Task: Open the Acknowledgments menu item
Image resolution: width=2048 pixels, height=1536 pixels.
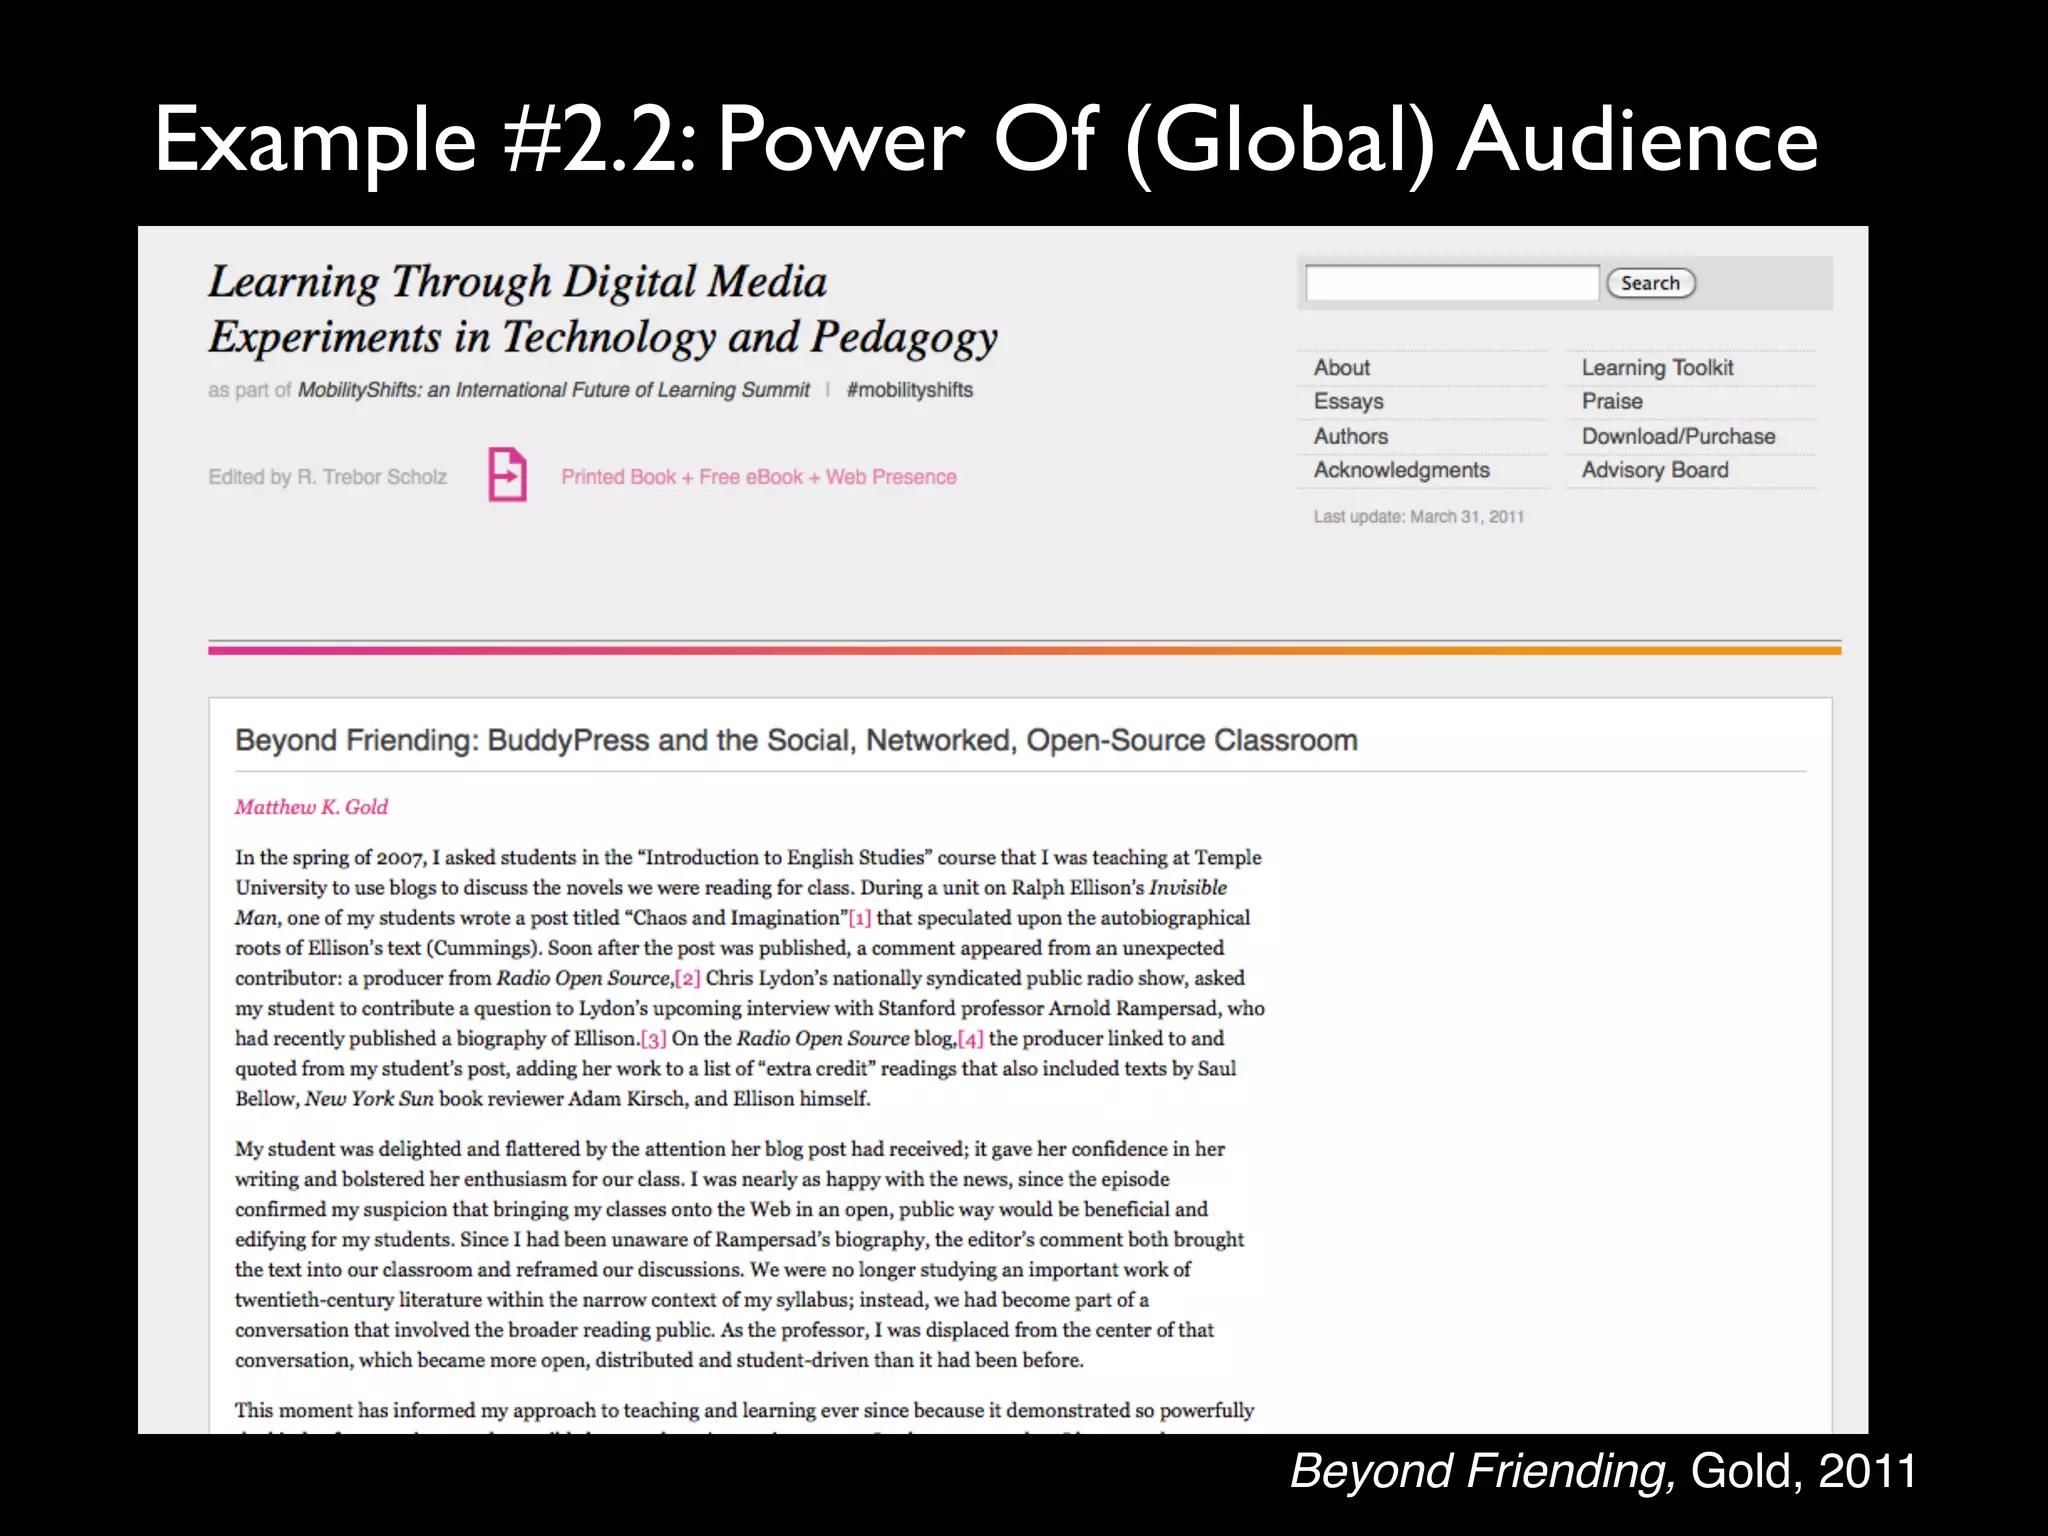Action: pyautogui.click(x=1401, y=470)
